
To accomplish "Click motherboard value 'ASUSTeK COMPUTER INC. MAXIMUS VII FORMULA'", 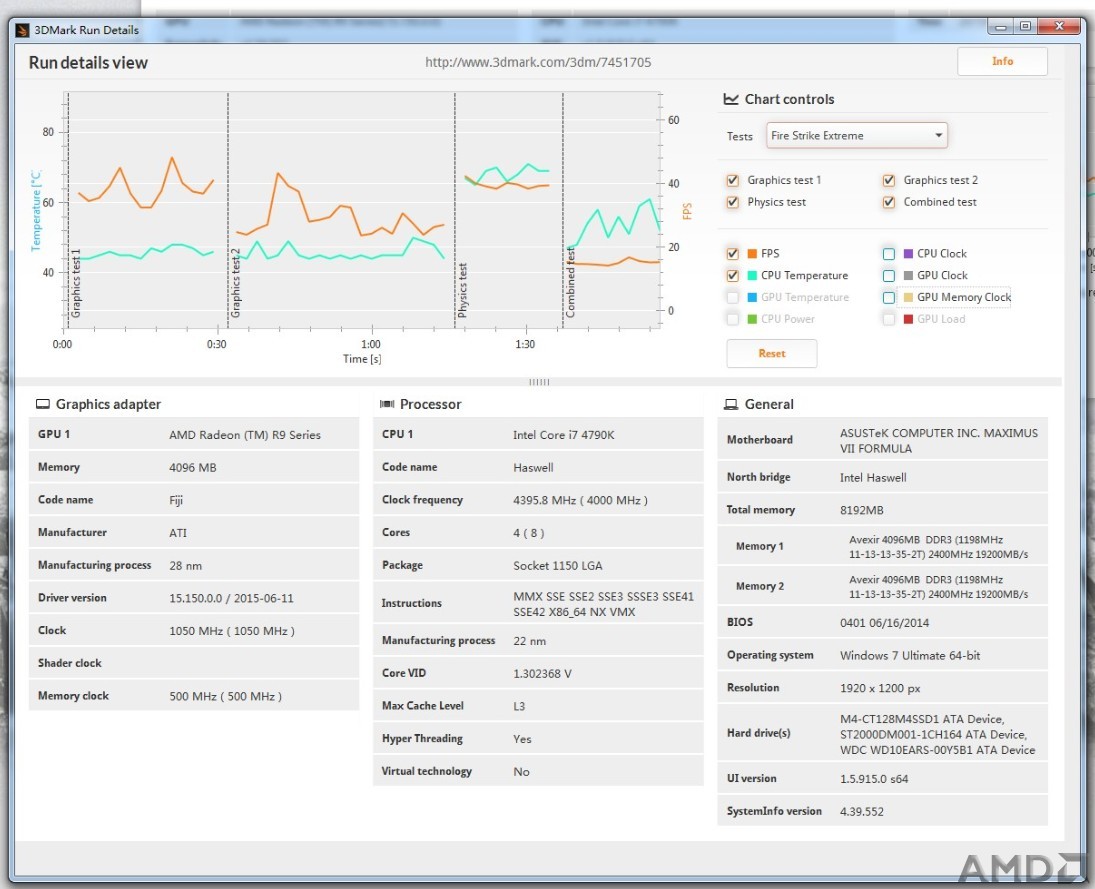I will [x=939, y=441].
